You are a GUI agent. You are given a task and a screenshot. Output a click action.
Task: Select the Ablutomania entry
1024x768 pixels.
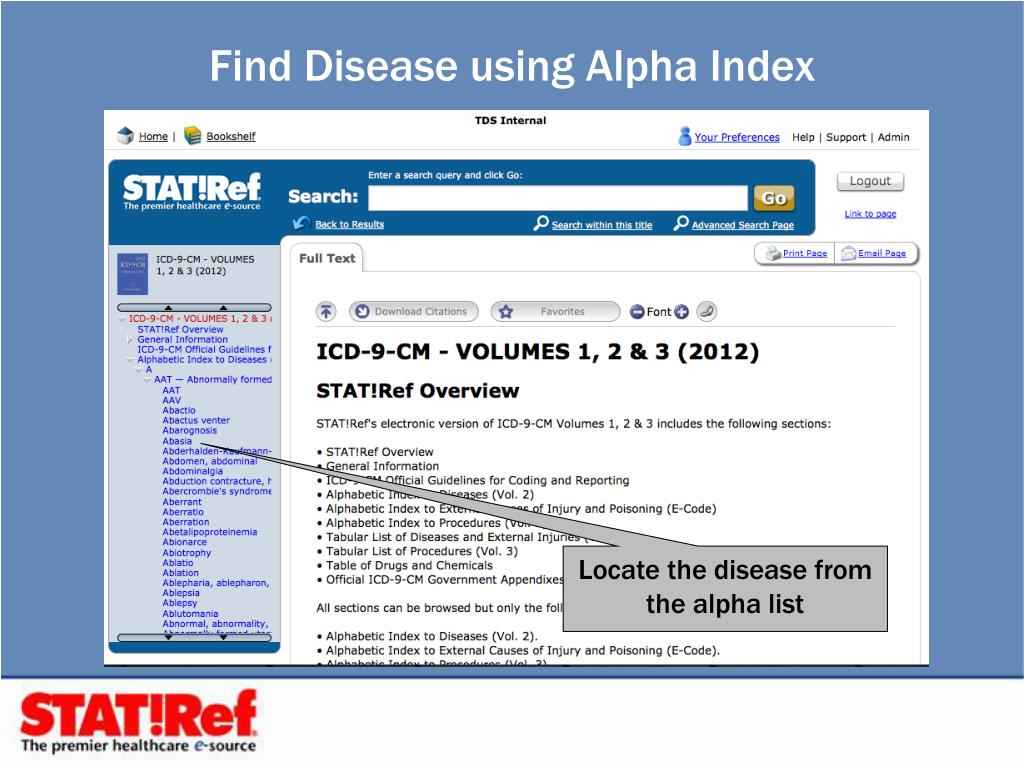point(190,613)
